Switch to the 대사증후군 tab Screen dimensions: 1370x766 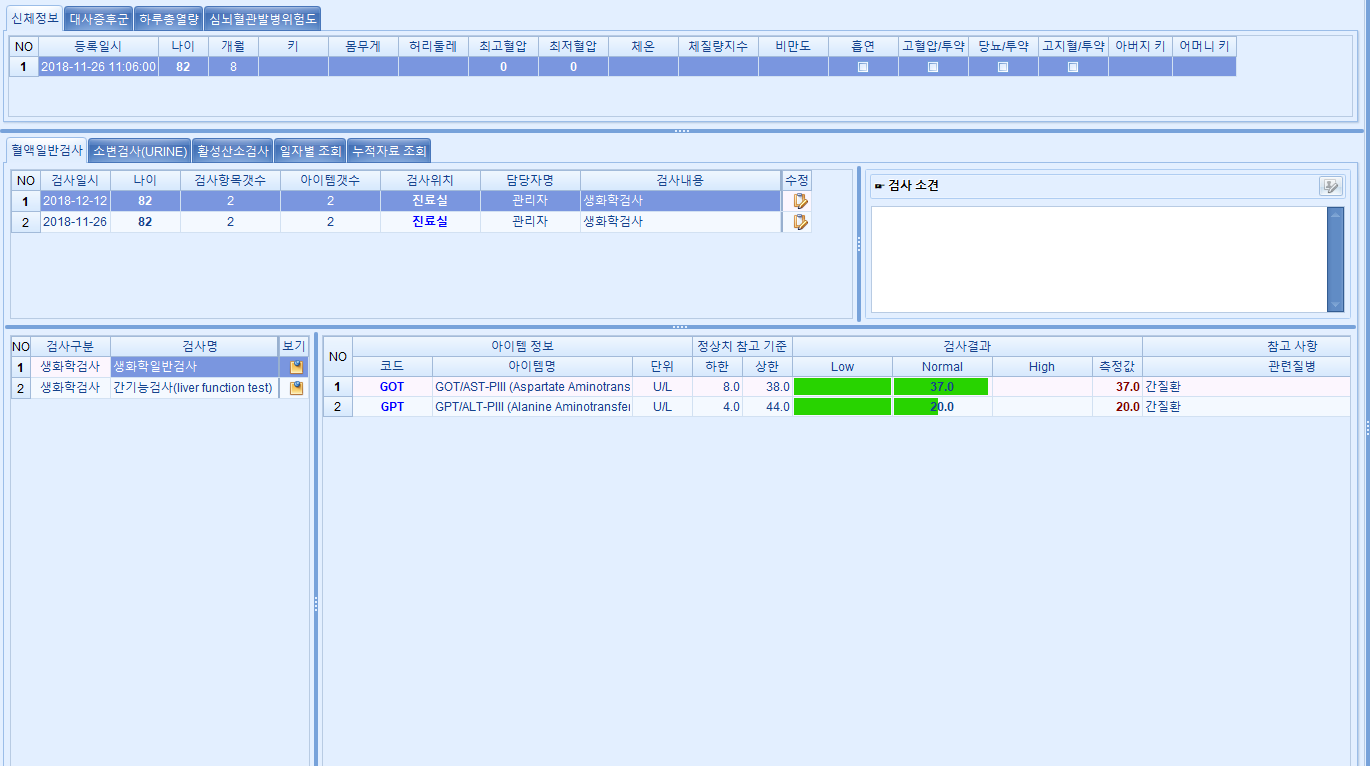pos(99,19)
